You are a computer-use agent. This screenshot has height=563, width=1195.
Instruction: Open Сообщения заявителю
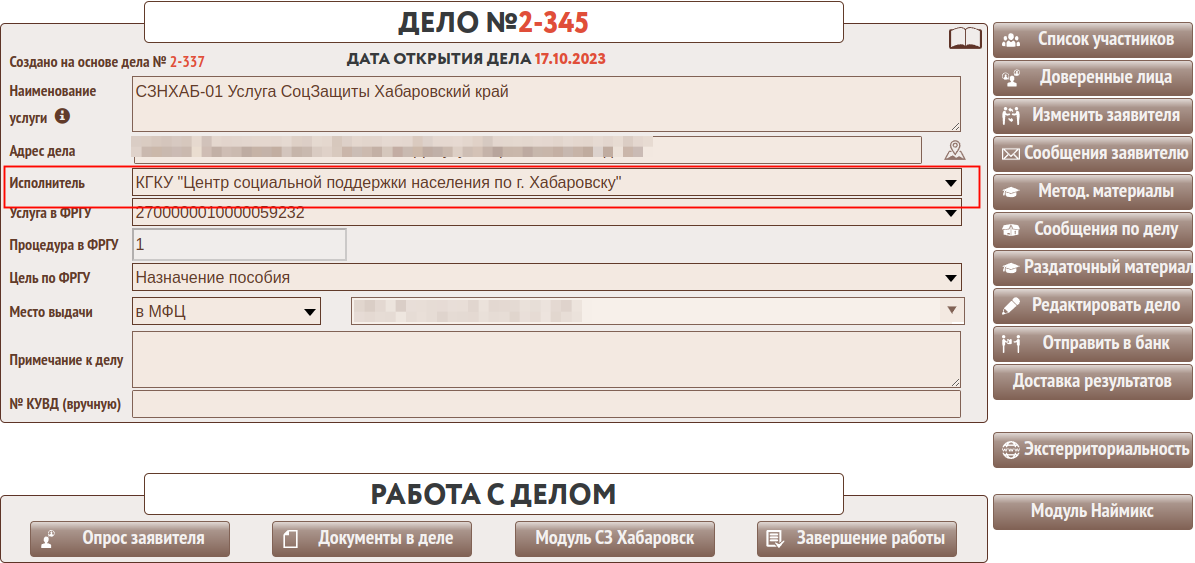1092,153
